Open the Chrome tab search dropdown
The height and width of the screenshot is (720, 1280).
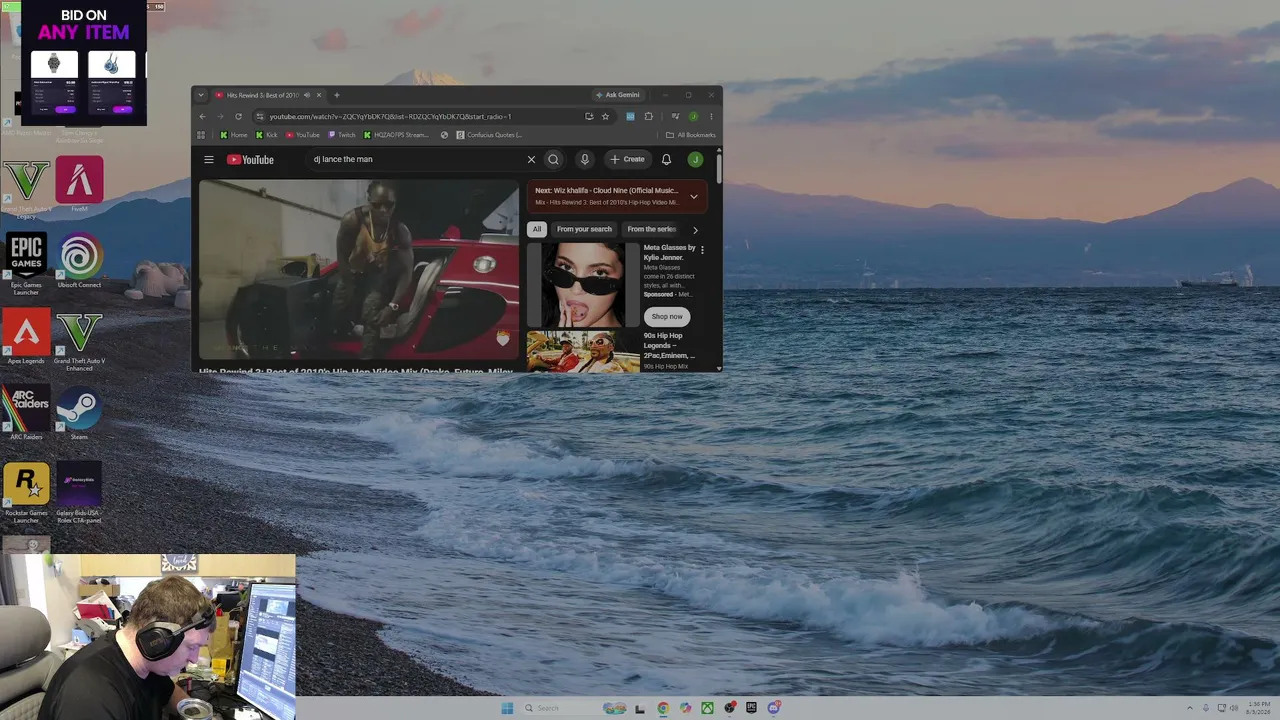point(201,95)
